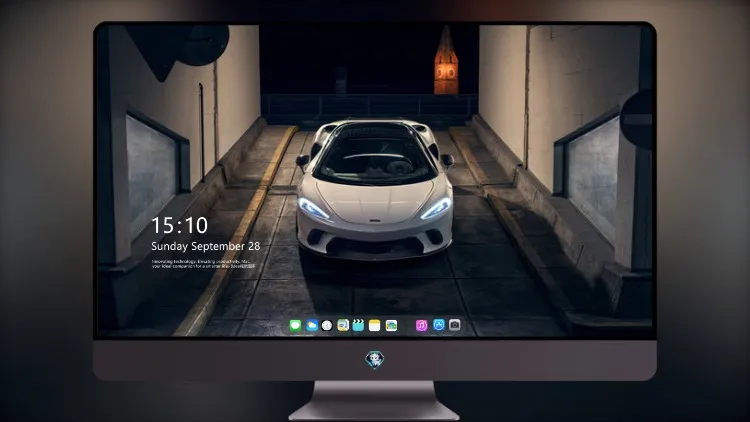Select the Sunday September 28 date text
Image resolution: width=750 pixels, height=422 pixels.
(206, 246)
